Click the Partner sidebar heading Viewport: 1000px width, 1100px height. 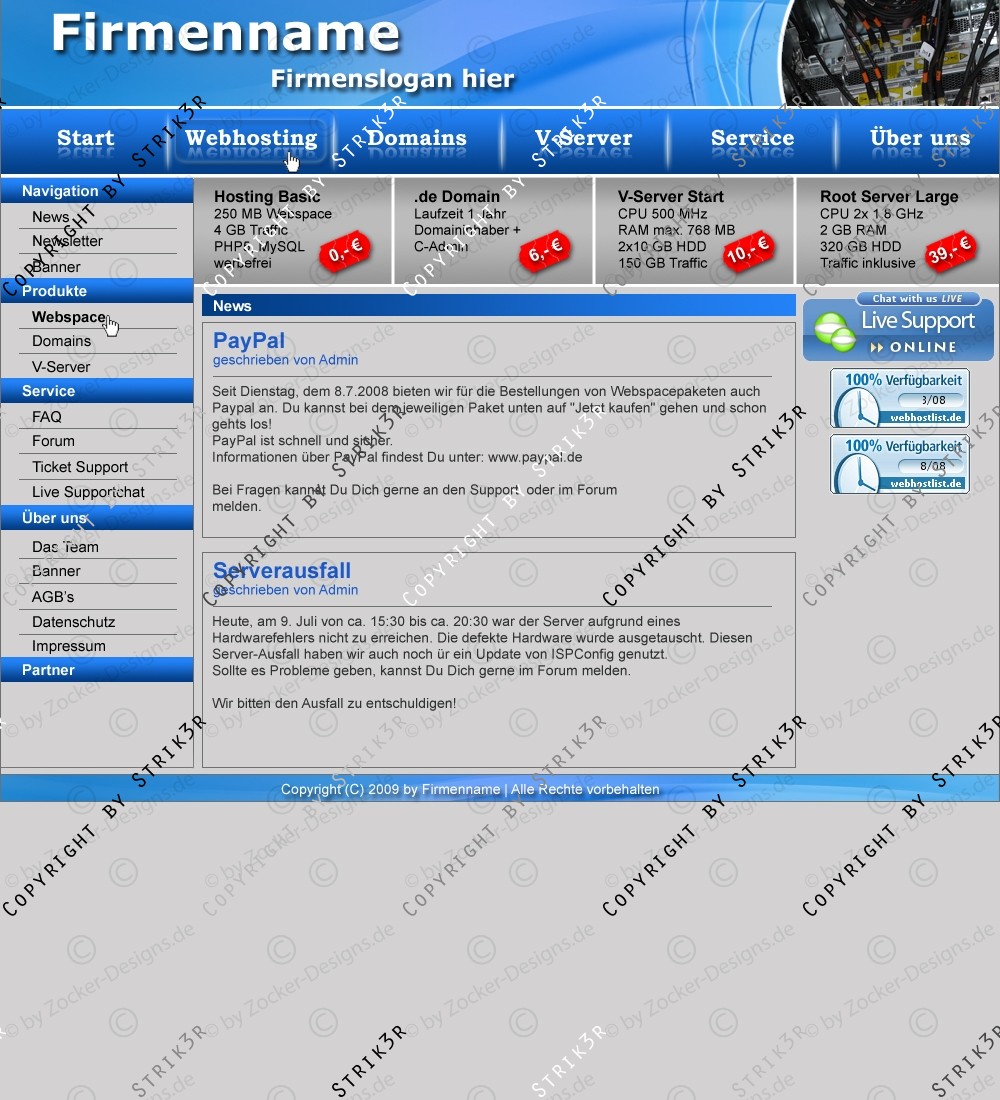(x=97, y=670)
